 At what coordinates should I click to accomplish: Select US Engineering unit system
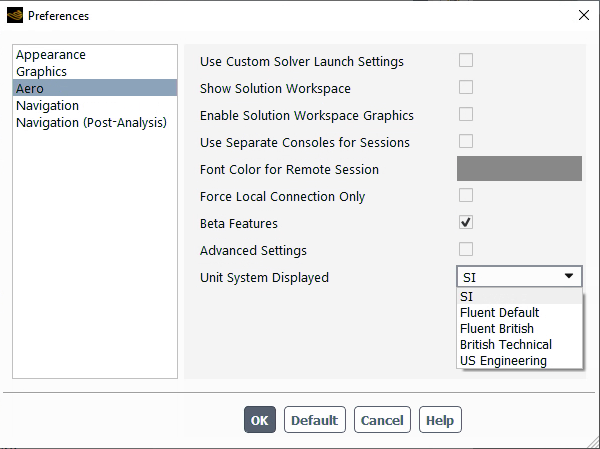pos(503,361)
